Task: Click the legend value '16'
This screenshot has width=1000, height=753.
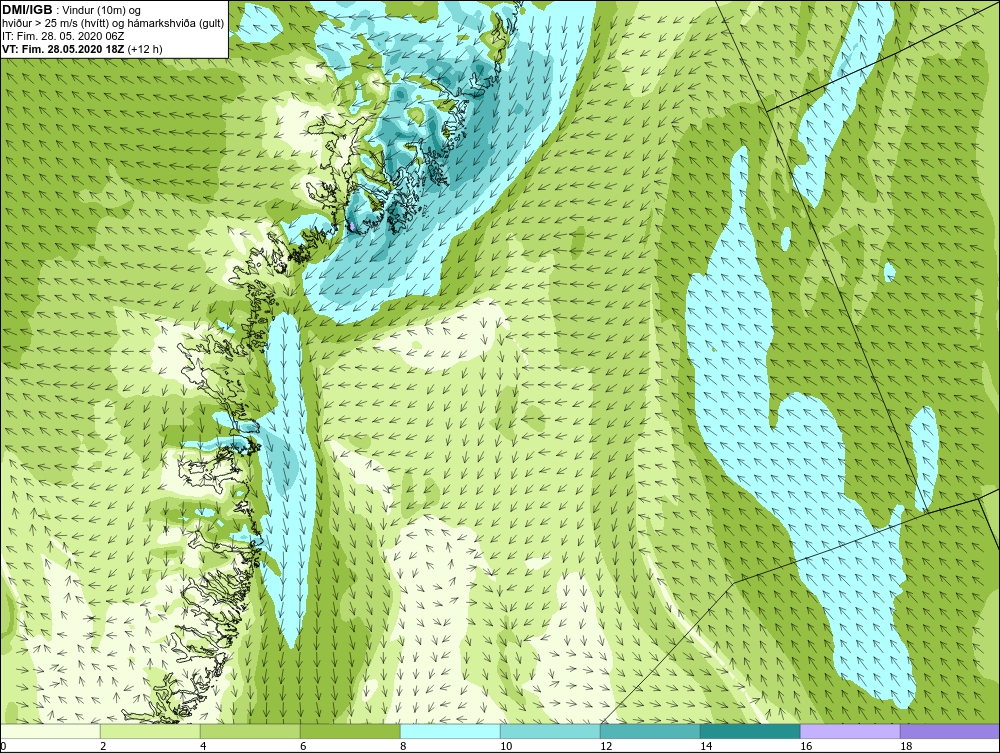Action: 806,746
